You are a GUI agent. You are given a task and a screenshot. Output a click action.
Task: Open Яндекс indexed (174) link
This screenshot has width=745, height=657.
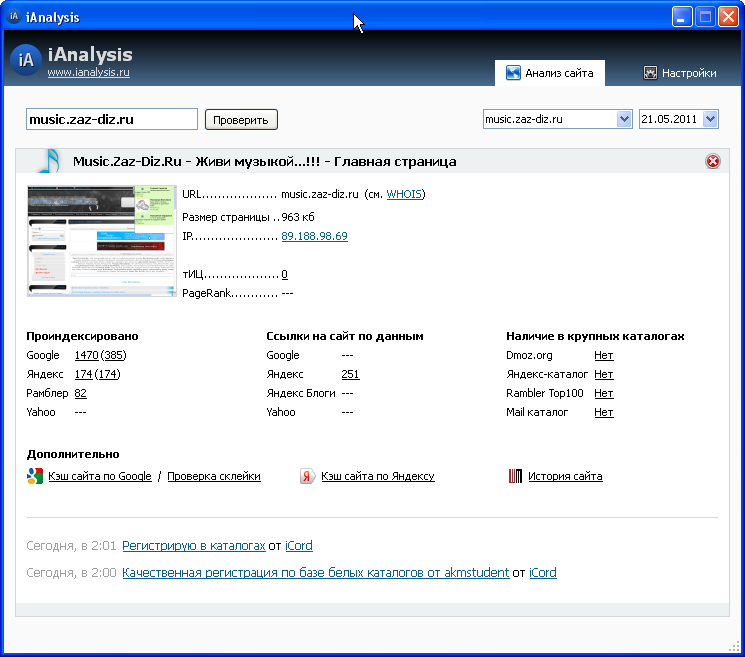click(x=107, y=374)
